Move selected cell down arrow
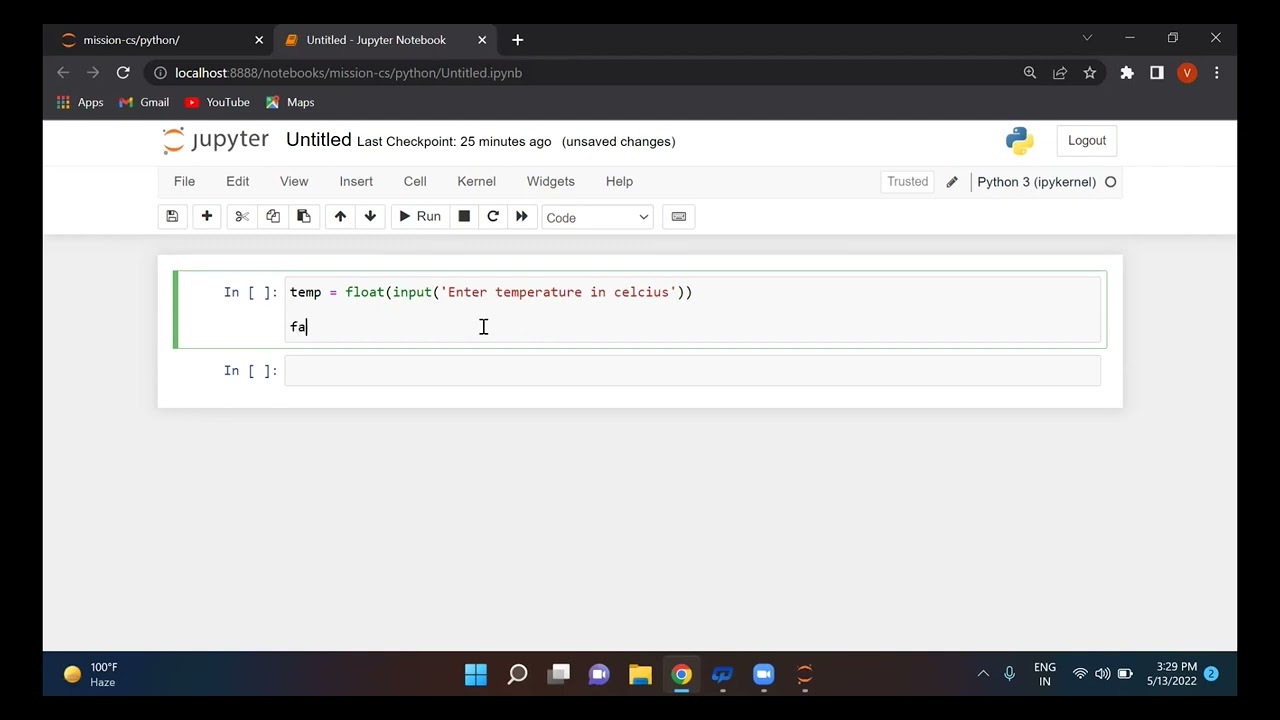This screenshot has width=1280, height=720. [x=370, y=217]
